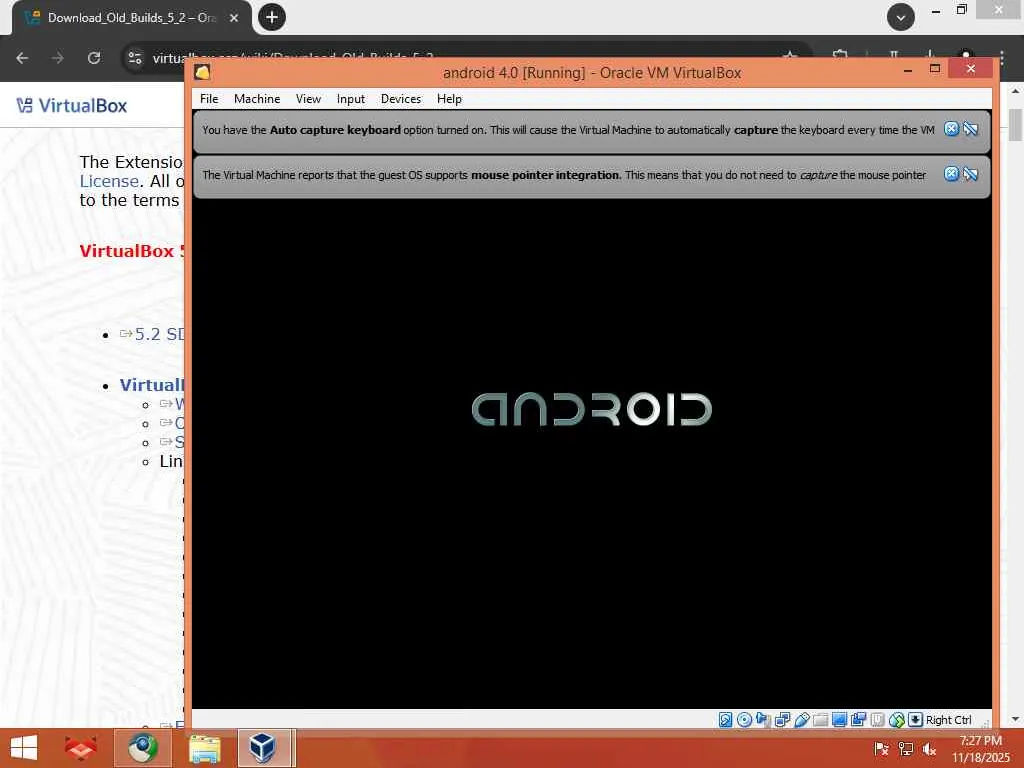Open Chrome tab search dropdown
Viewport: 1024px width, 768px height.
pos(901,18)
